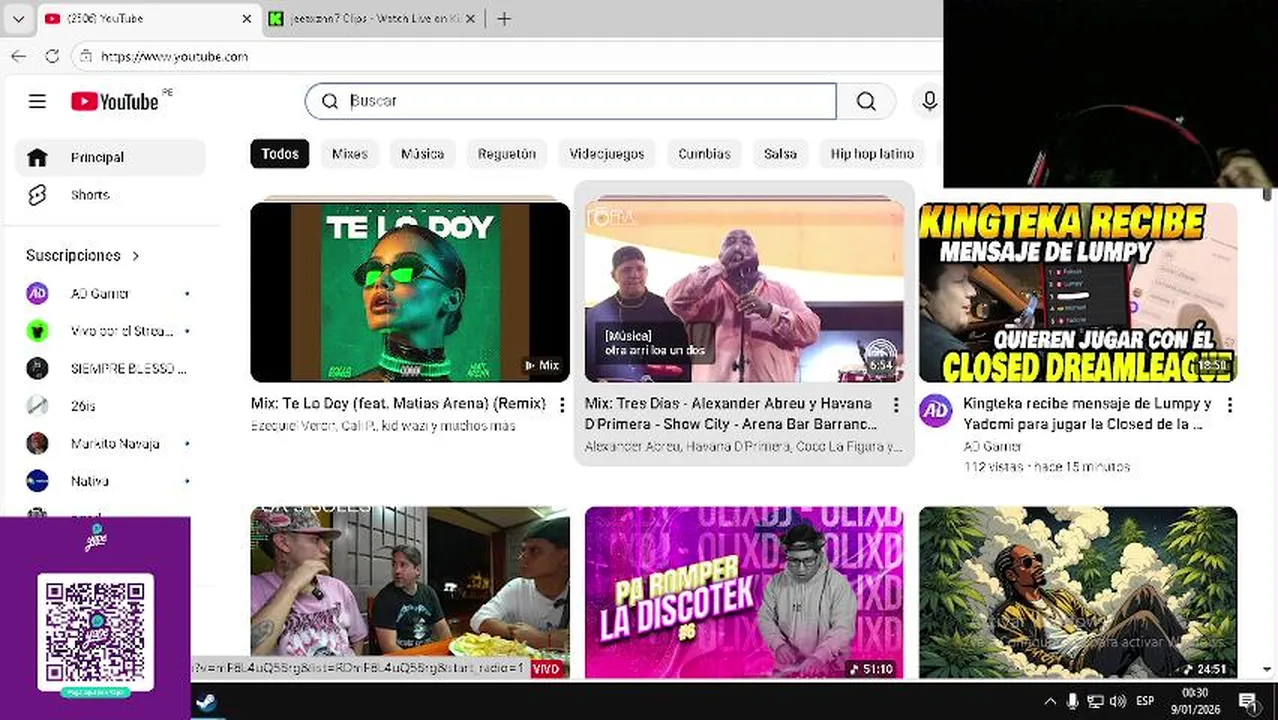Expand the Suscripciones section chevron

point(136,256)
